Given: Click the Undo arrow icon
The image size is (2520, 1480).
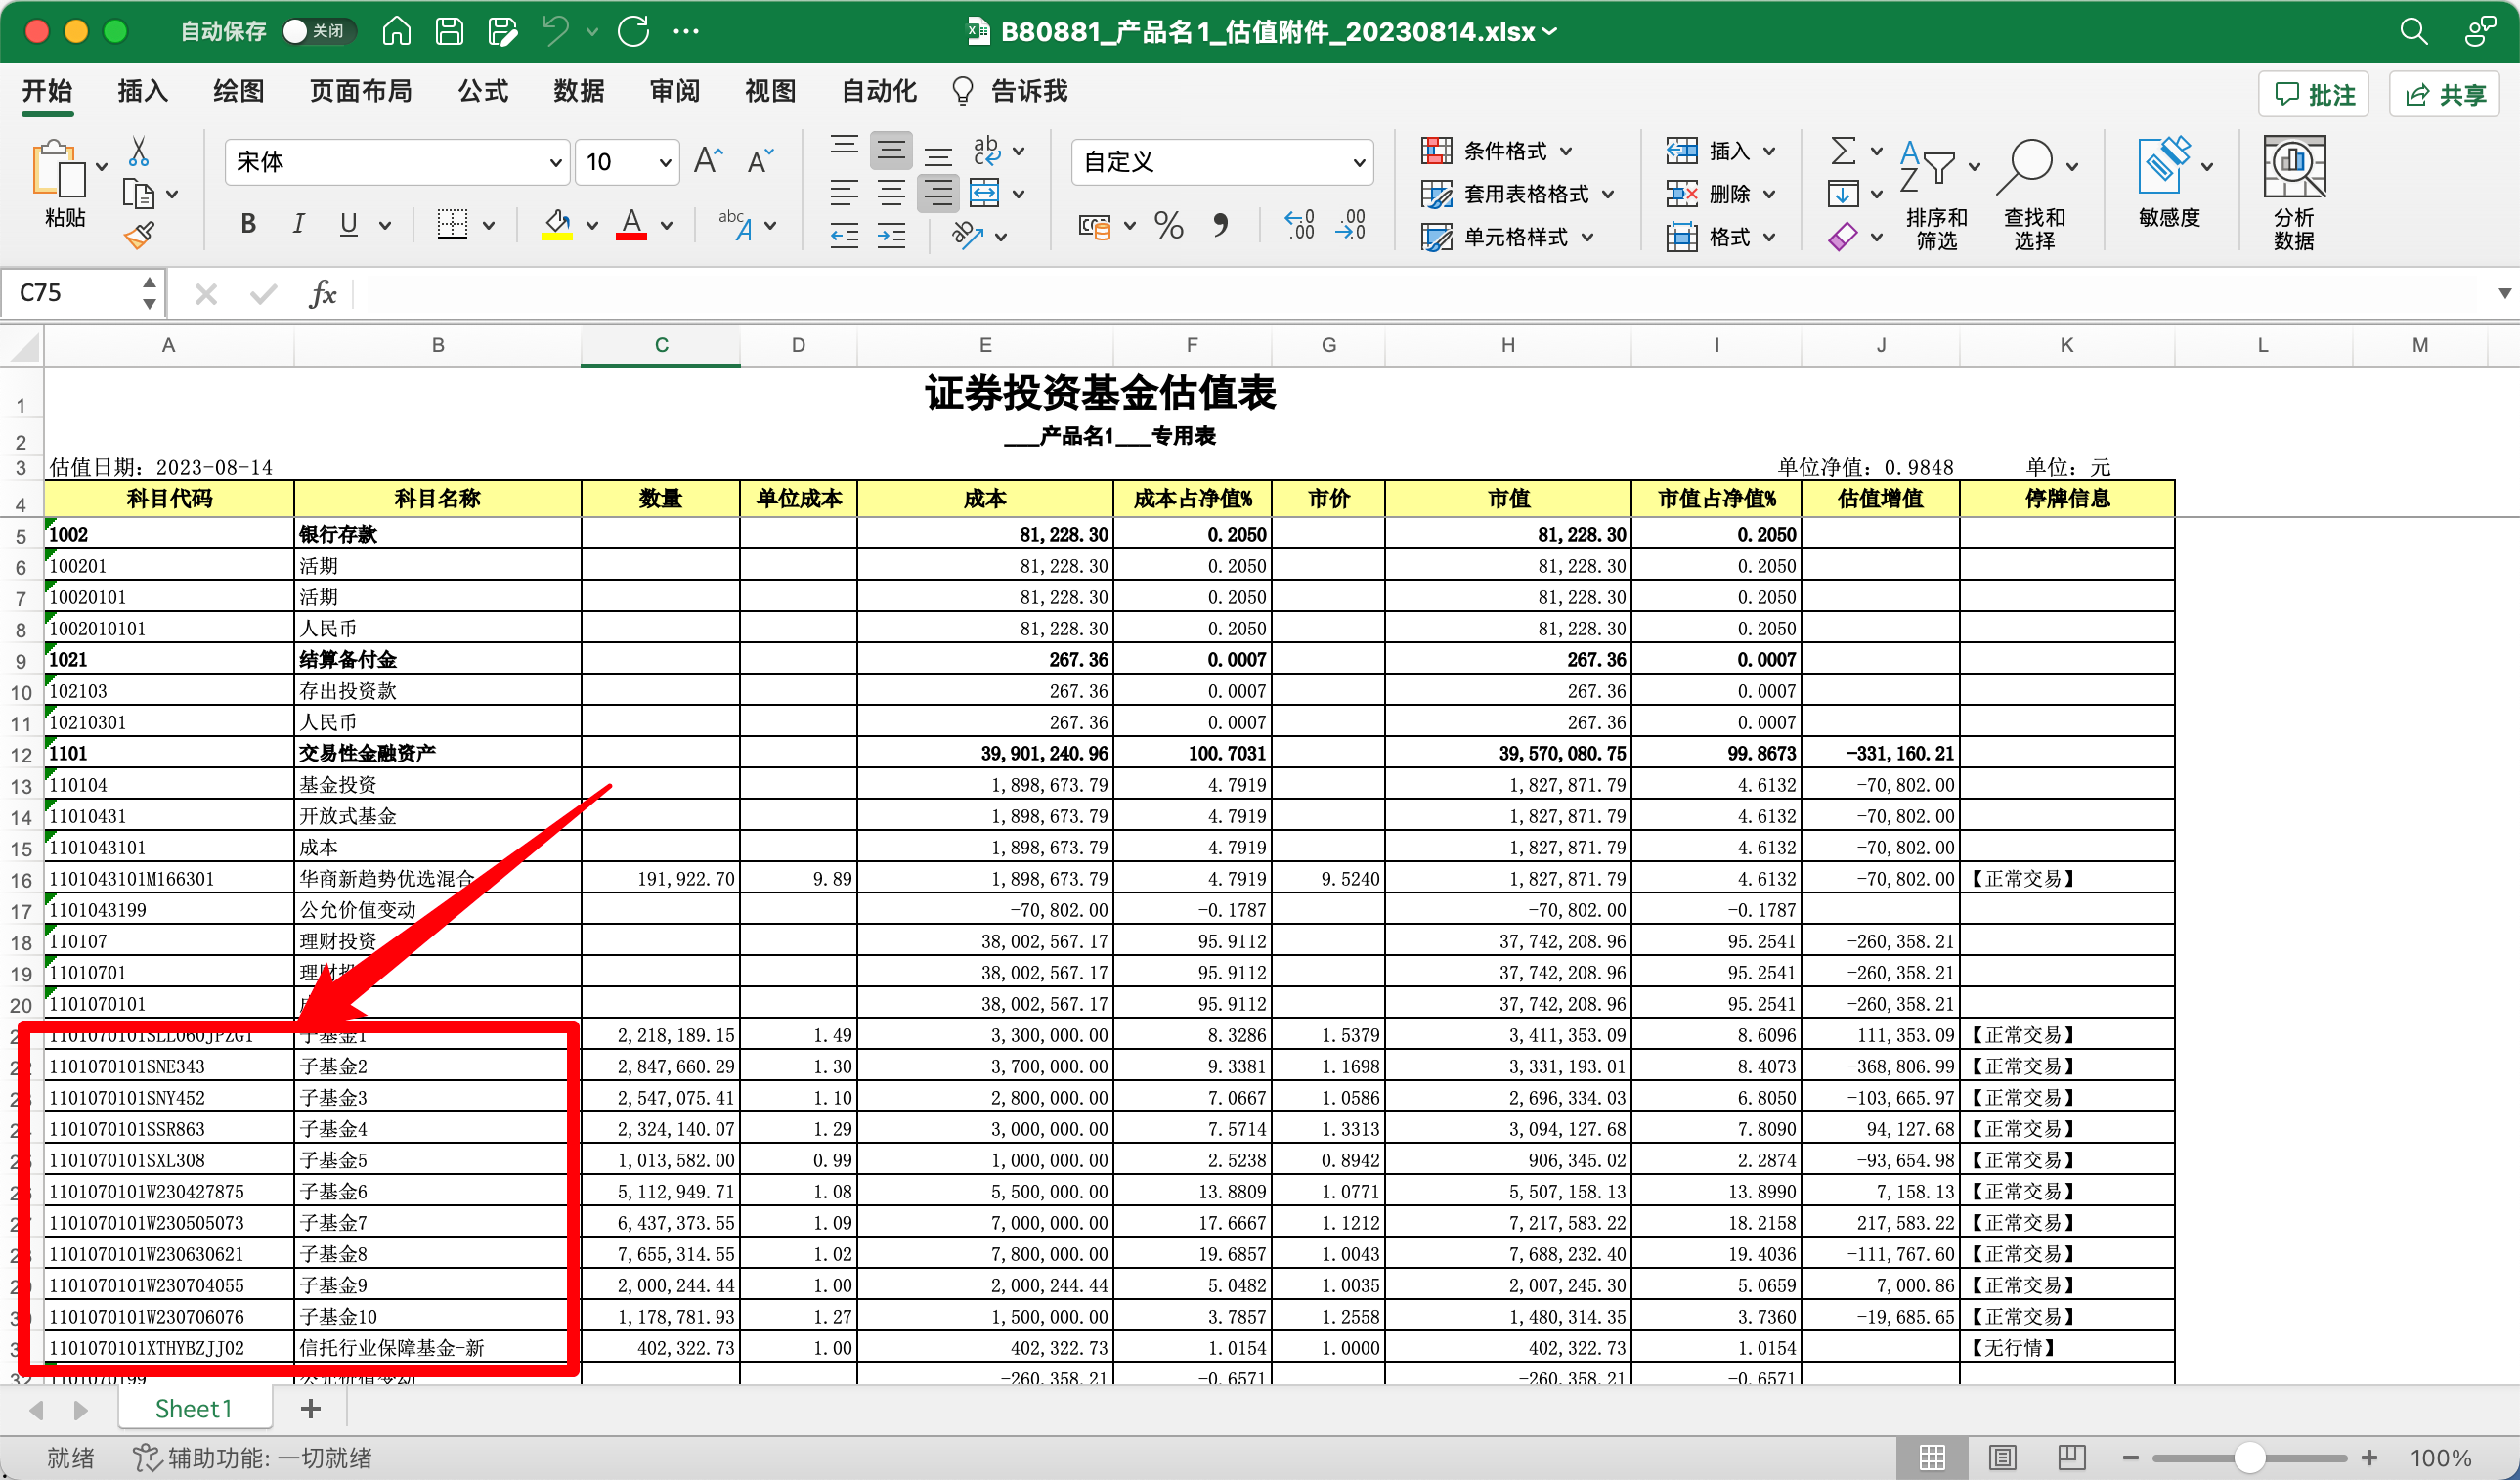Looking at the screenshot, I should [556, 31].
